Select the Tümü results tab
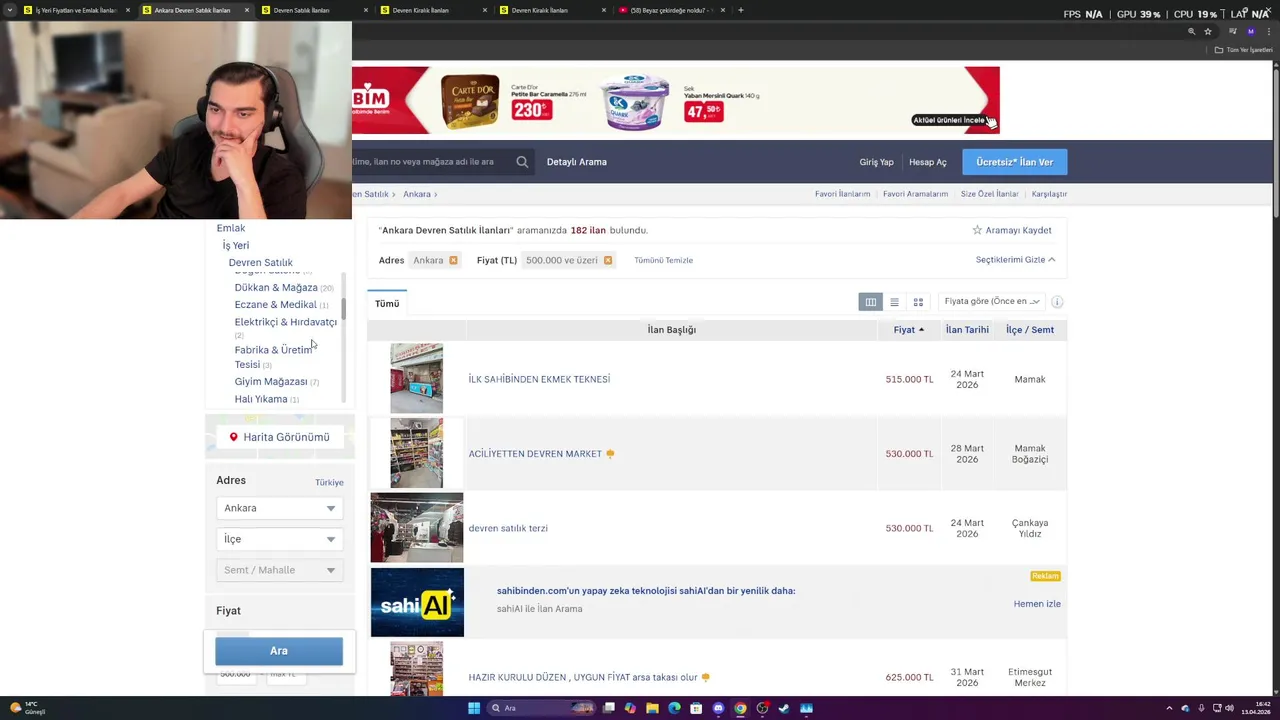This screenshot has height=720, width=1280. [x=387, y=304]
